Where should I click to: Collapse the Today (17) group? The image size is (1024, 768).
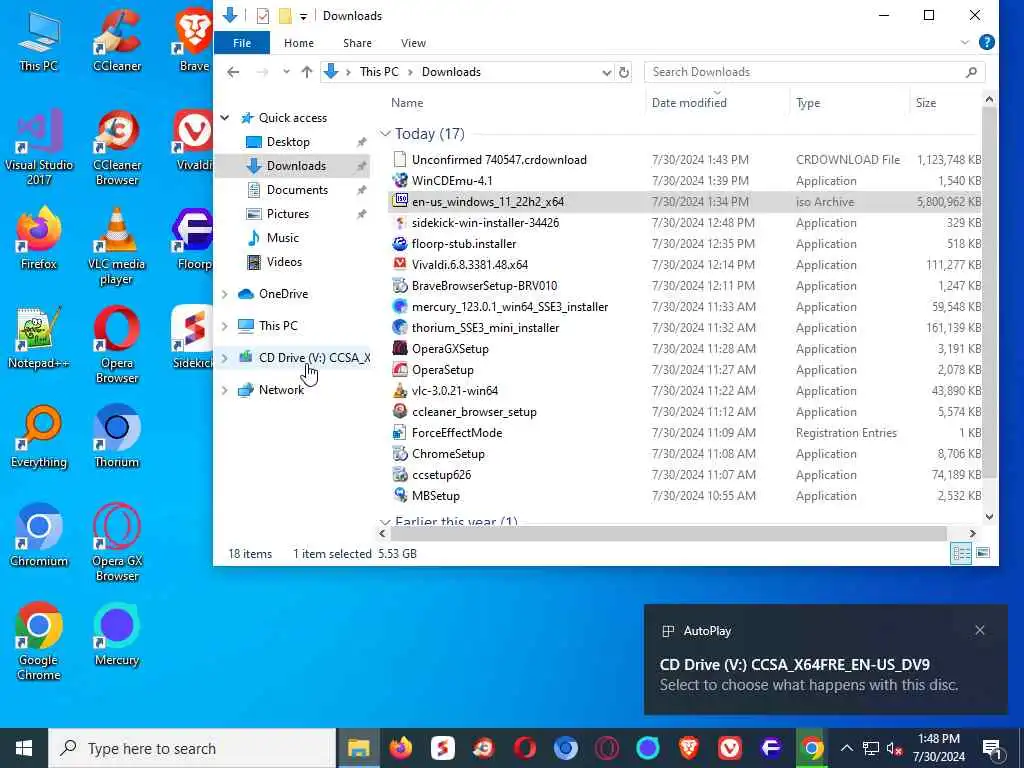coord(385,134)
